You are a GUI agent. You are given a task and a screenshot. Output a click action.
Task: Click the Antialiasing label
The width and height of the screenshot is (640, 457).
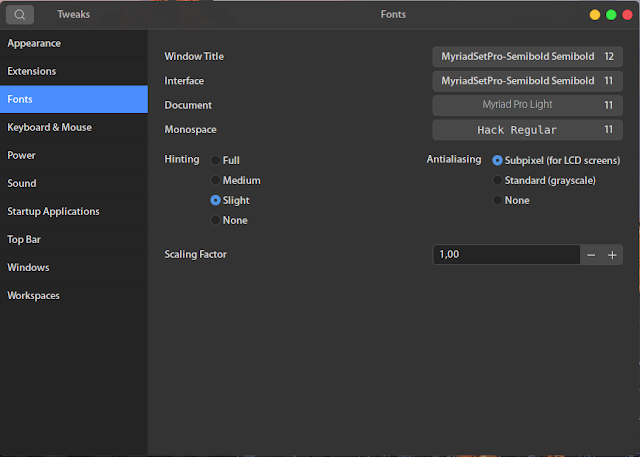coord(454,159)
